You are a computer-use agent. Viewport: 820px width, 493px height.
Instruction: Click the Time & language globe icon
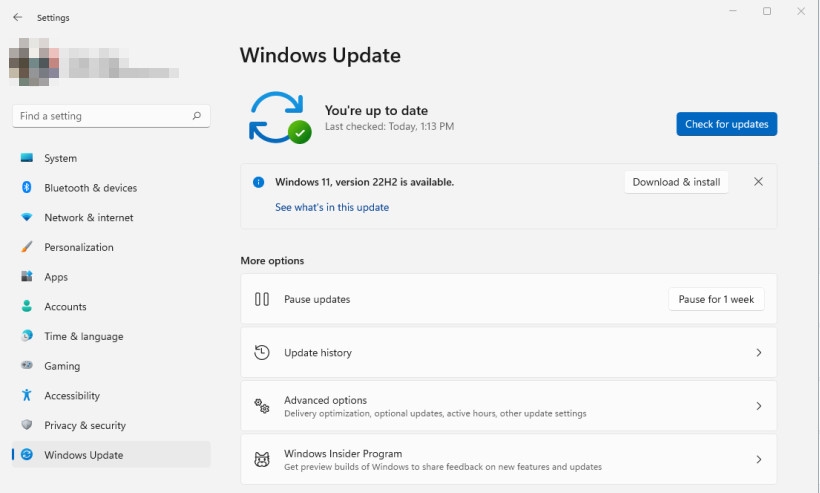27,336
